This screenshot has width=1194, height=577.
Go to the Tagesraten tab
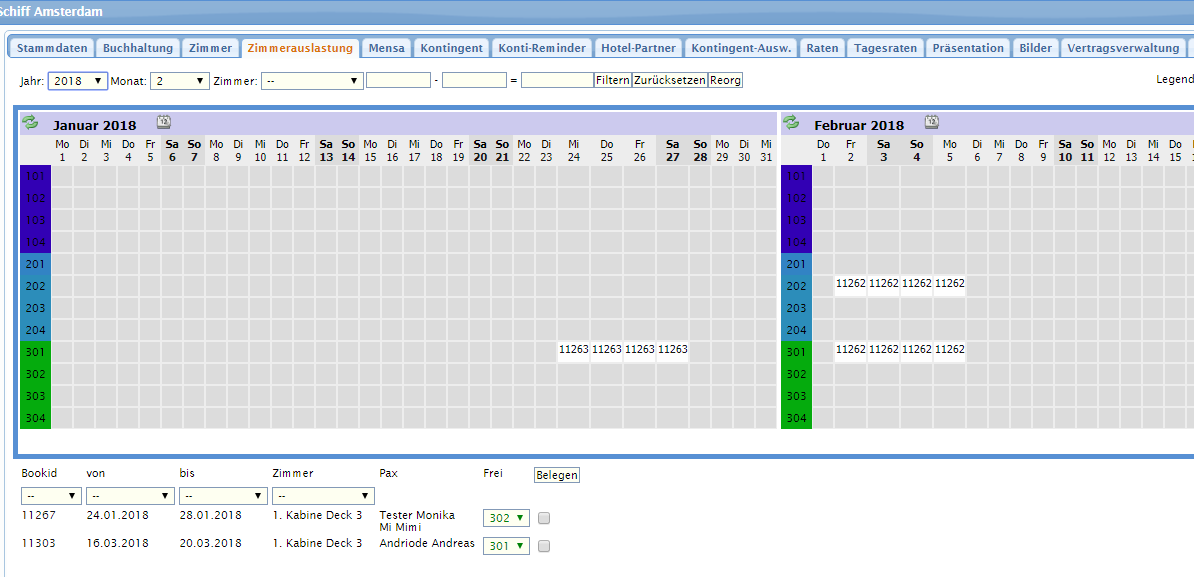[885, 48]
